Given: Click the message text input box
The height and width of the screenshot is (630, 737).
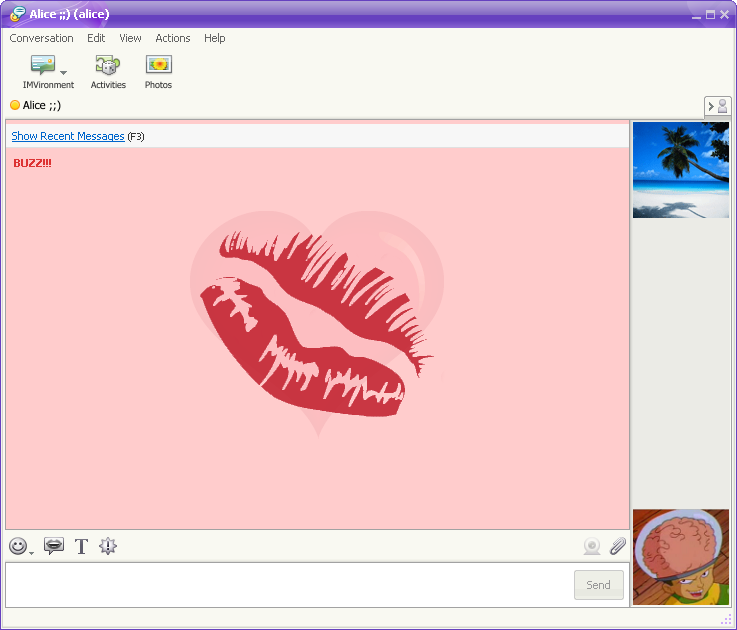Looking at the screenshot, I should pyautogui.click(x=288, y=585).
